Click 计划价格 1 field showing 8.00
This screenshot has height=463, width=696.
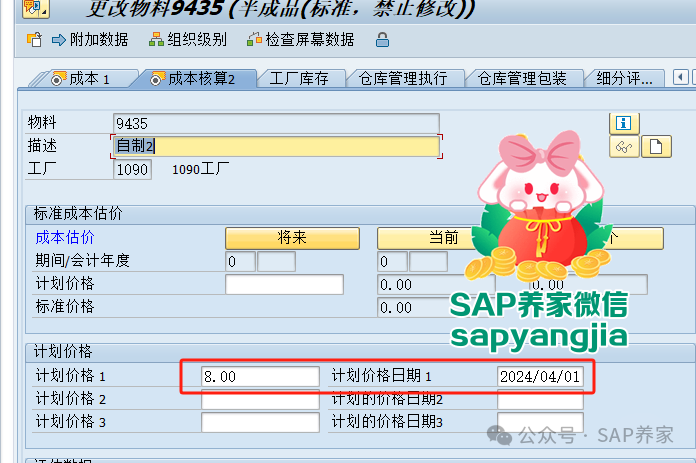point(260,376)
